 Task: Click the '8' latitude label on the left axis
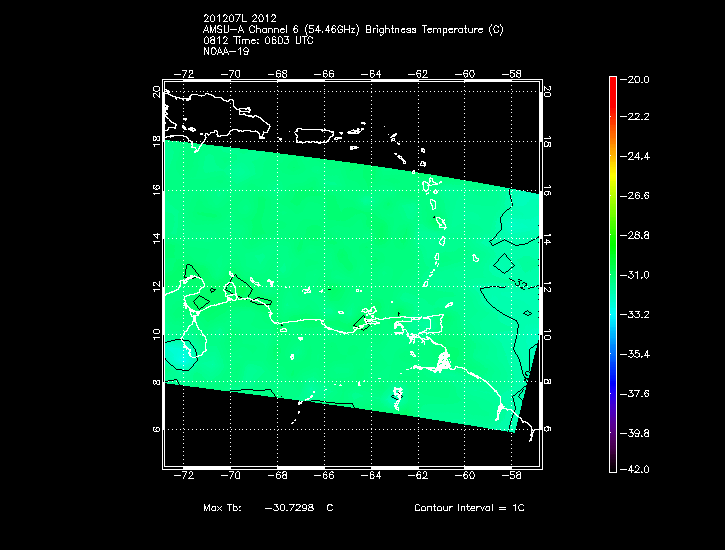click(x=156, y=382)
